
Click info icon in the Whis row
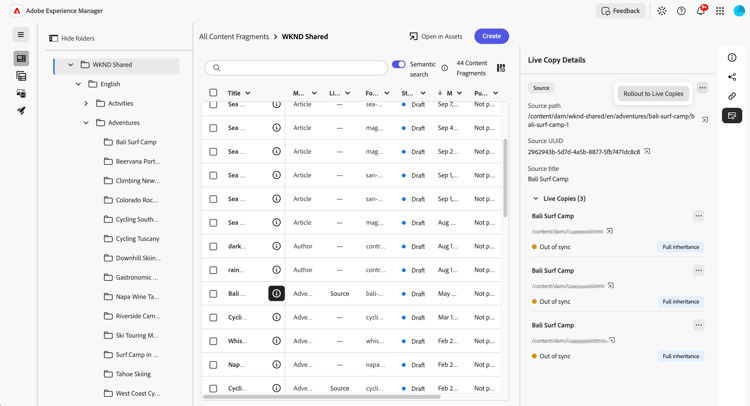tap(276, 341)
